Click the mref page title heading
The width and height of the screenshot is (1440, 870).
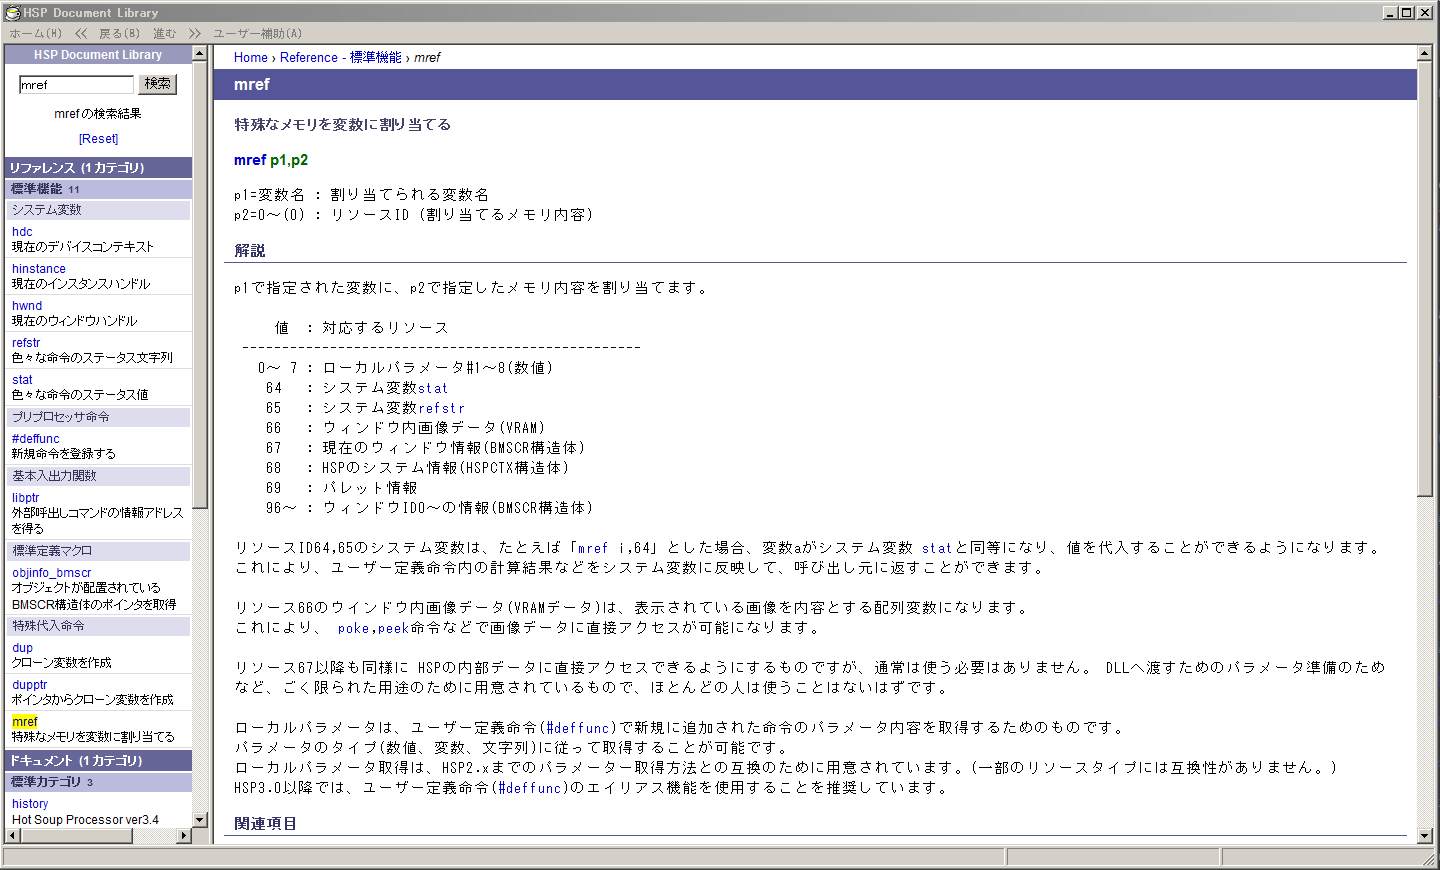(x=252, y=85)
